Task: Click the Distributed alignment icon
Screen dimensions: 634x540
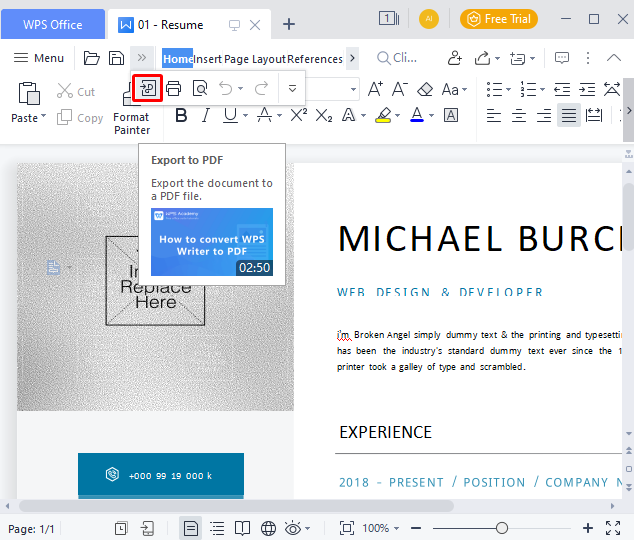Action: (594, 116)
